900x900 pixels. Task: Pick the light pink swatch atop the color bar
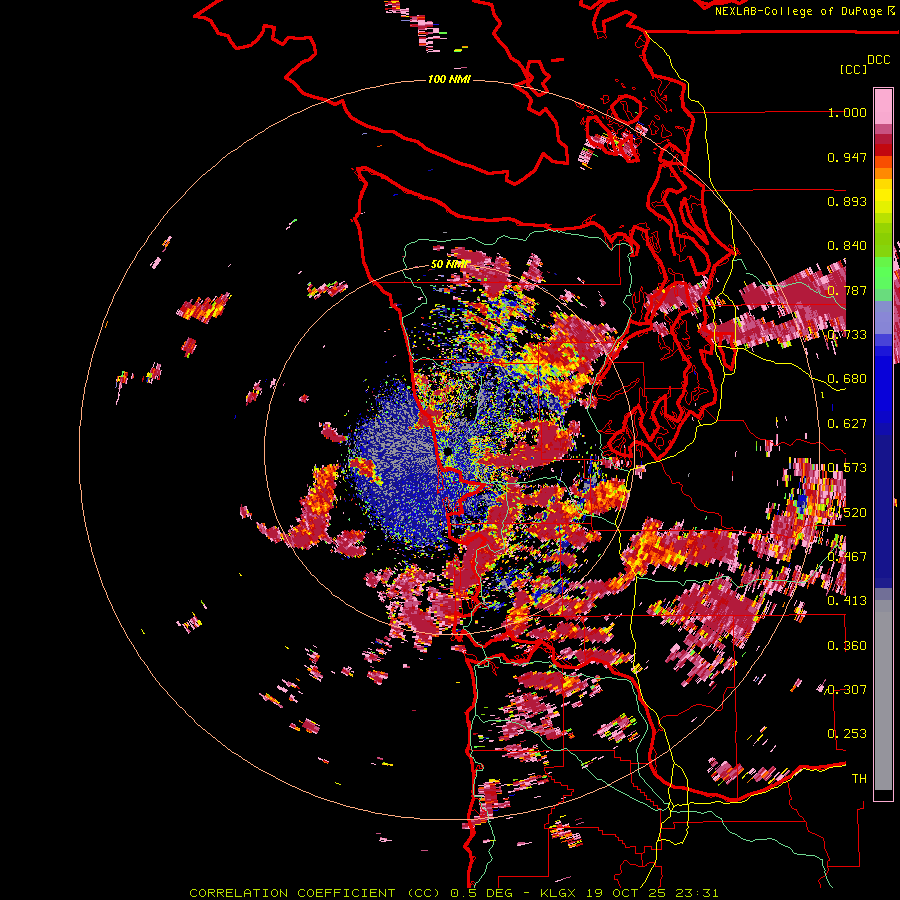[883, 106]
